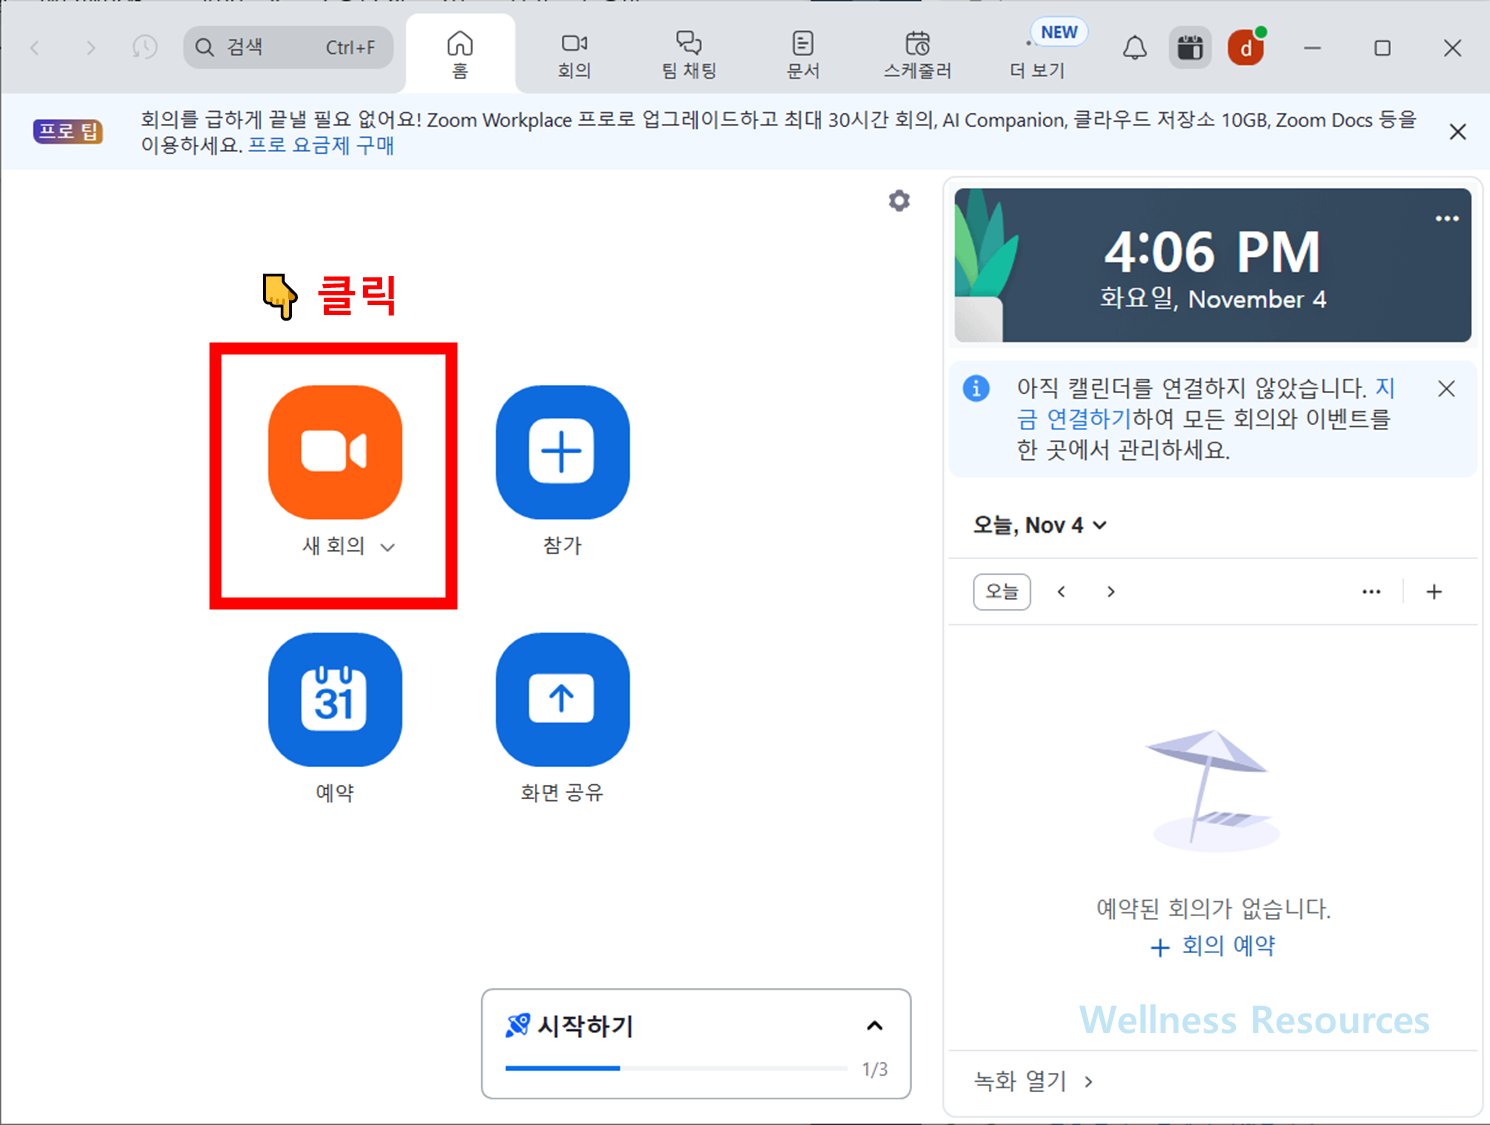Open the 예약 schedule calendar icon
Image resolution: width=1490 pixels, height=1125 pixels.
coord(335,699)
